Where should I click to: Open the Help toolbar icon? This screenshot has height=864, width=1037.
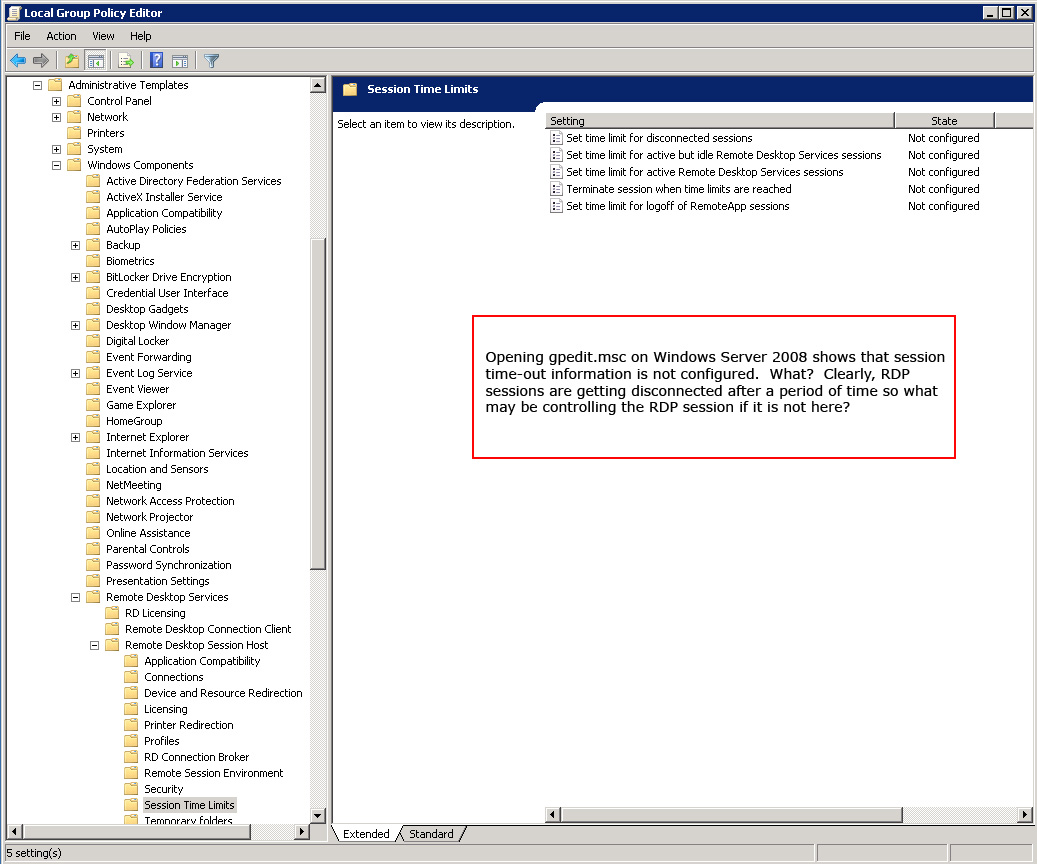[156, 61]
